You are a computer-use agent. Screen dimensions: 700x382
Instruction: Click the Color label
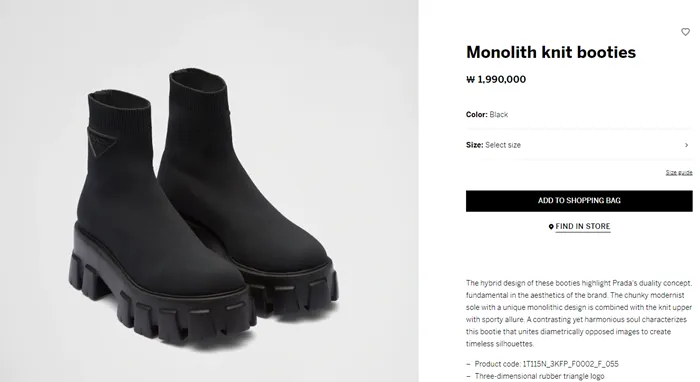click(477, 115)
